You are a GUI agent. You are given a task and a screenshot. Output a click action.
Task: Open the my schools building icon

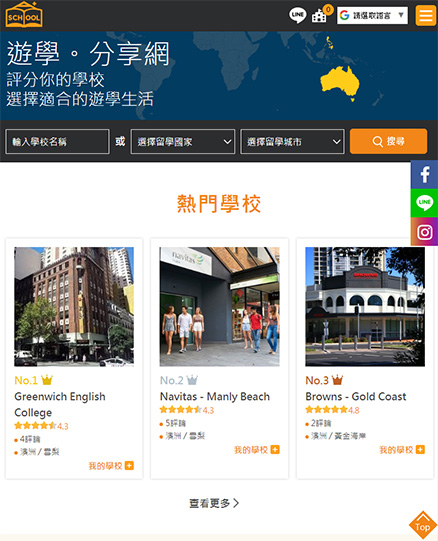(319, 16)
